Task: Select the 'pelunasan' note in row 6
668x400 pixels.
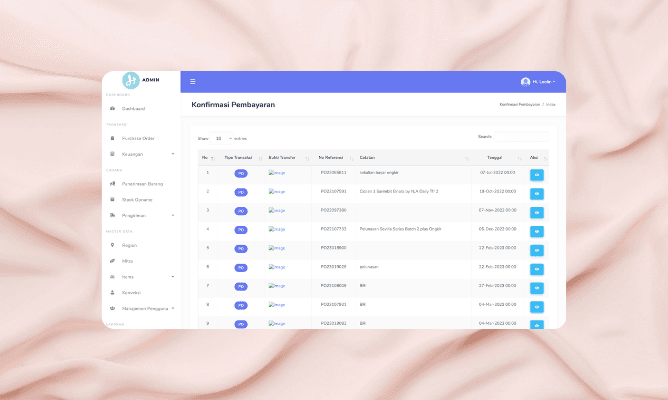Action: pyautogui.click(x=369, y=267)
